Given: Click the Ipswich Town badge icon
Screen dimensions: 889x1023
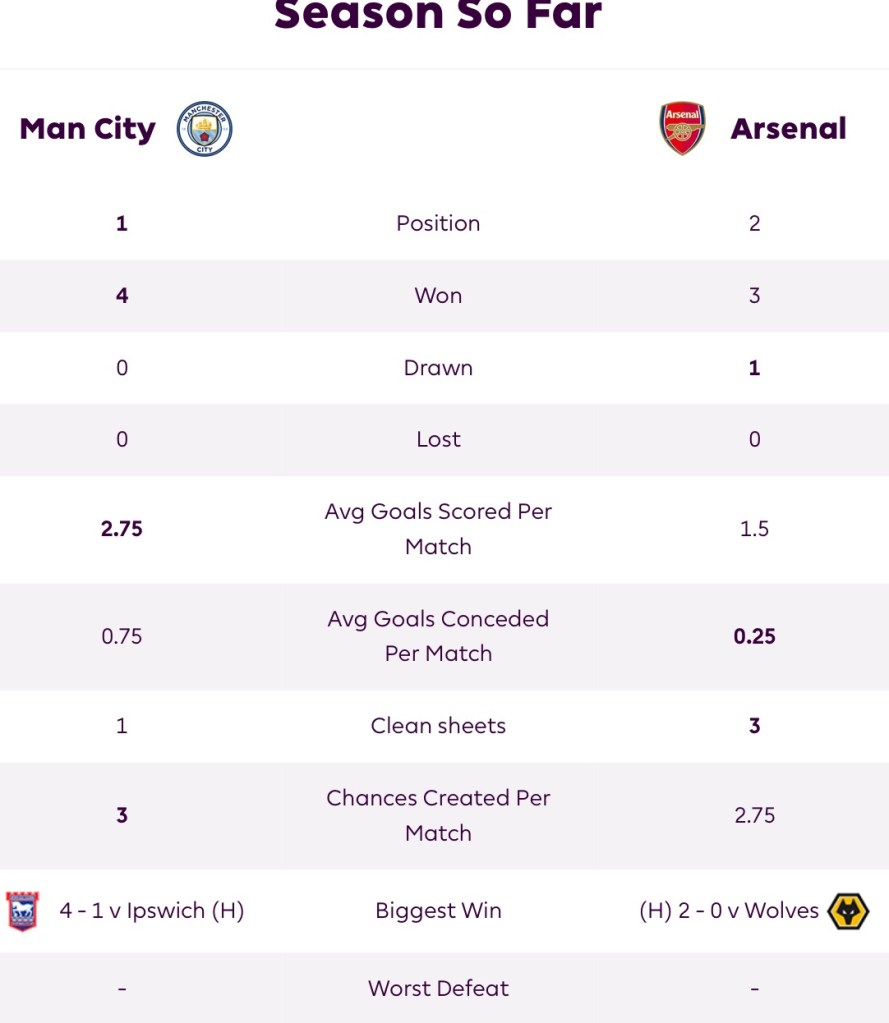Looking at the screenshot, I should click(22, 911).
